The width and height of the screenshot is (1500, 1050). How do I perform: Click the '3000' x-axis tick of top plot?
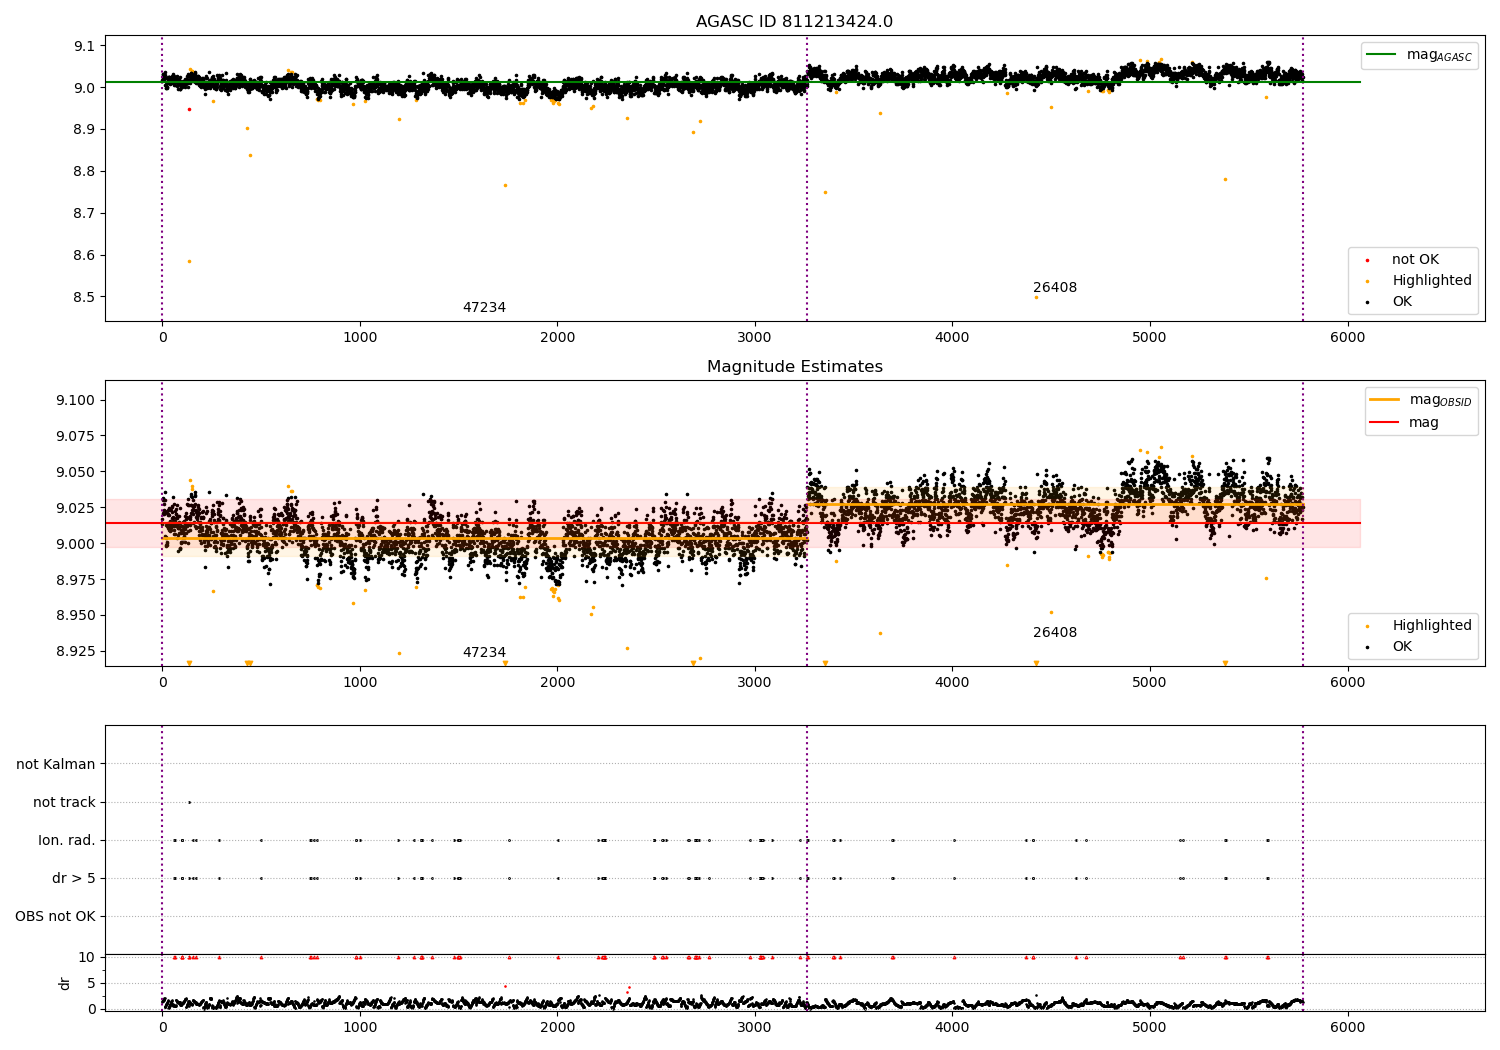pos(754,337)
